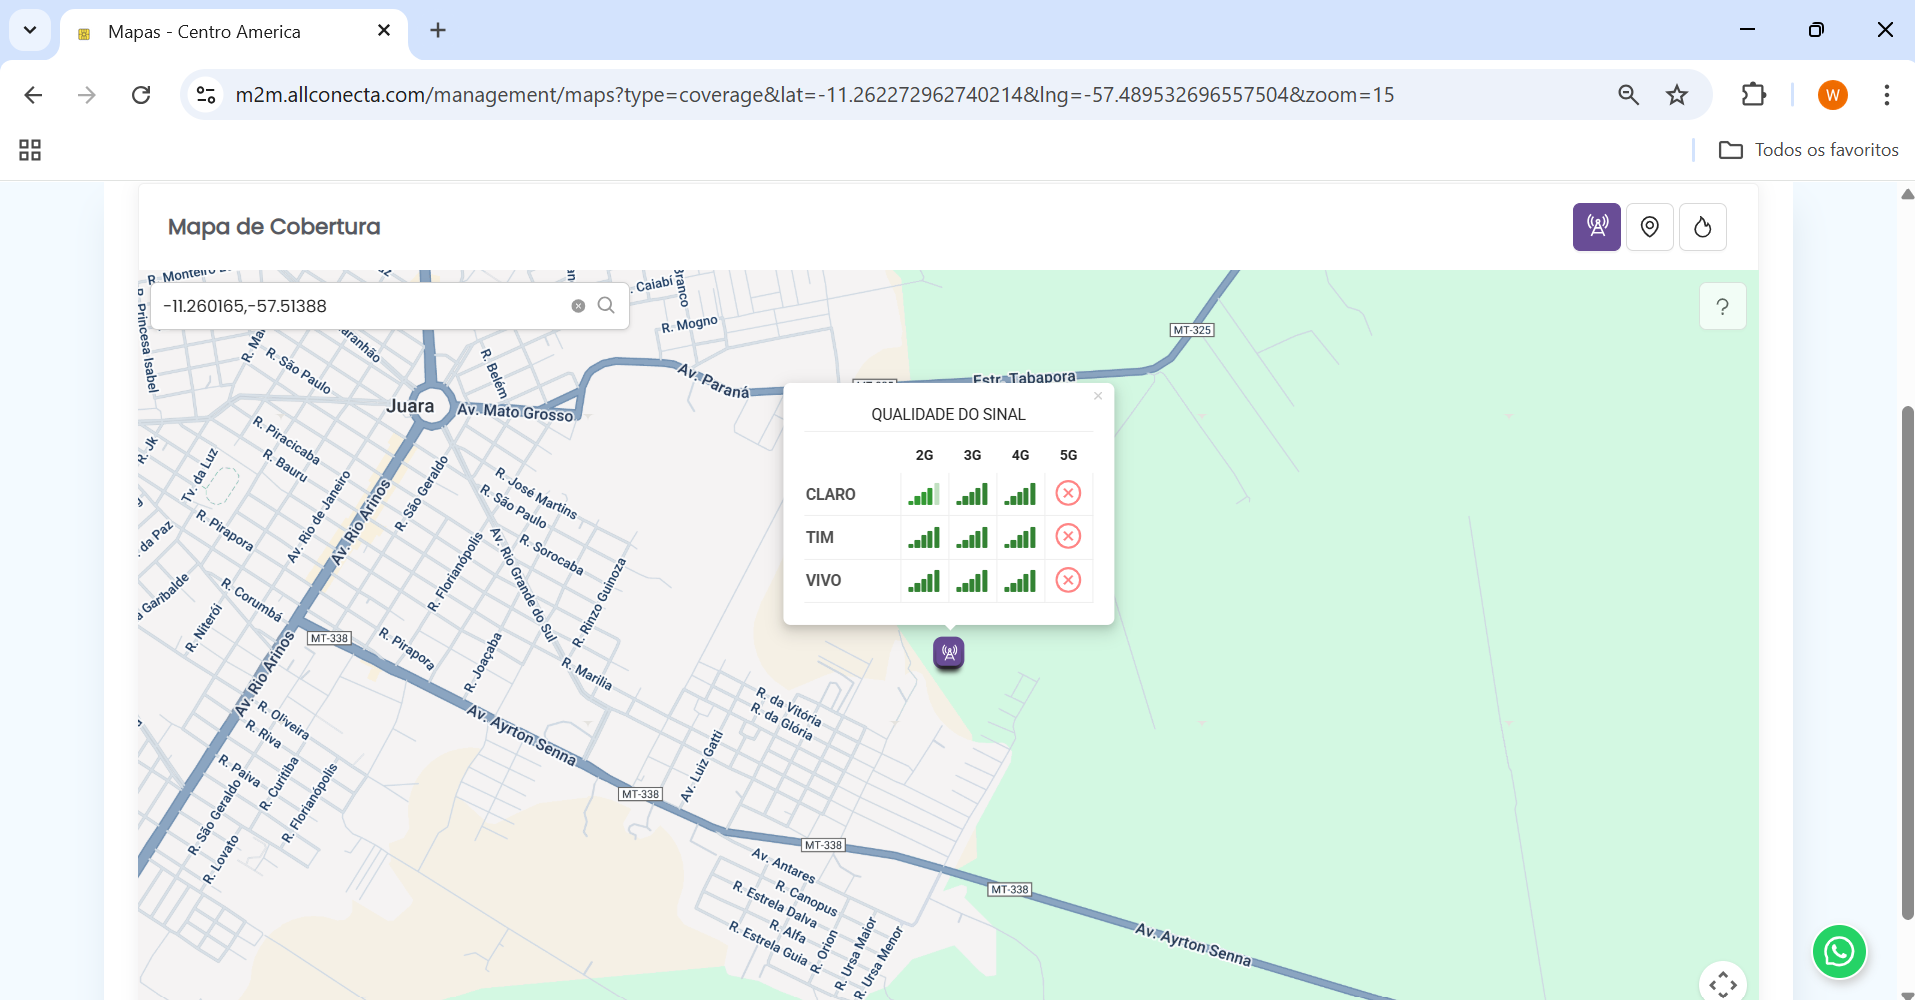Close the Qualidade do Sinal popup
The image size is (1915, 1000).
pyautogui.click(x=1098, y=396)
